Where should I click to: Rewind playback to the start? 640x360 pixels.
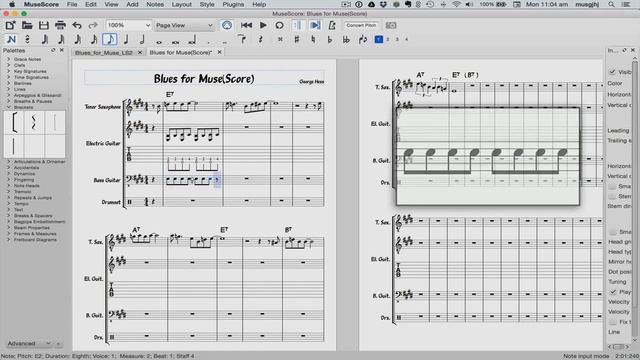(x=246, y=25)
